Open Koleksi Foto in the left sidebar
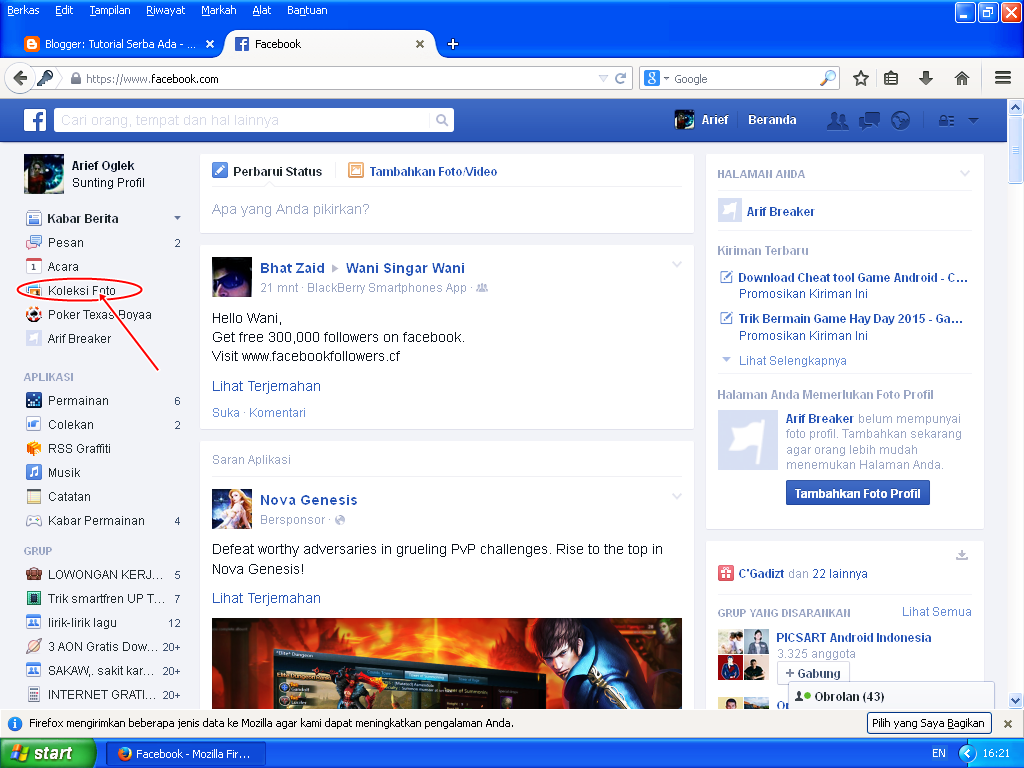The image size is (1024, 768). [x=81, y=291]
